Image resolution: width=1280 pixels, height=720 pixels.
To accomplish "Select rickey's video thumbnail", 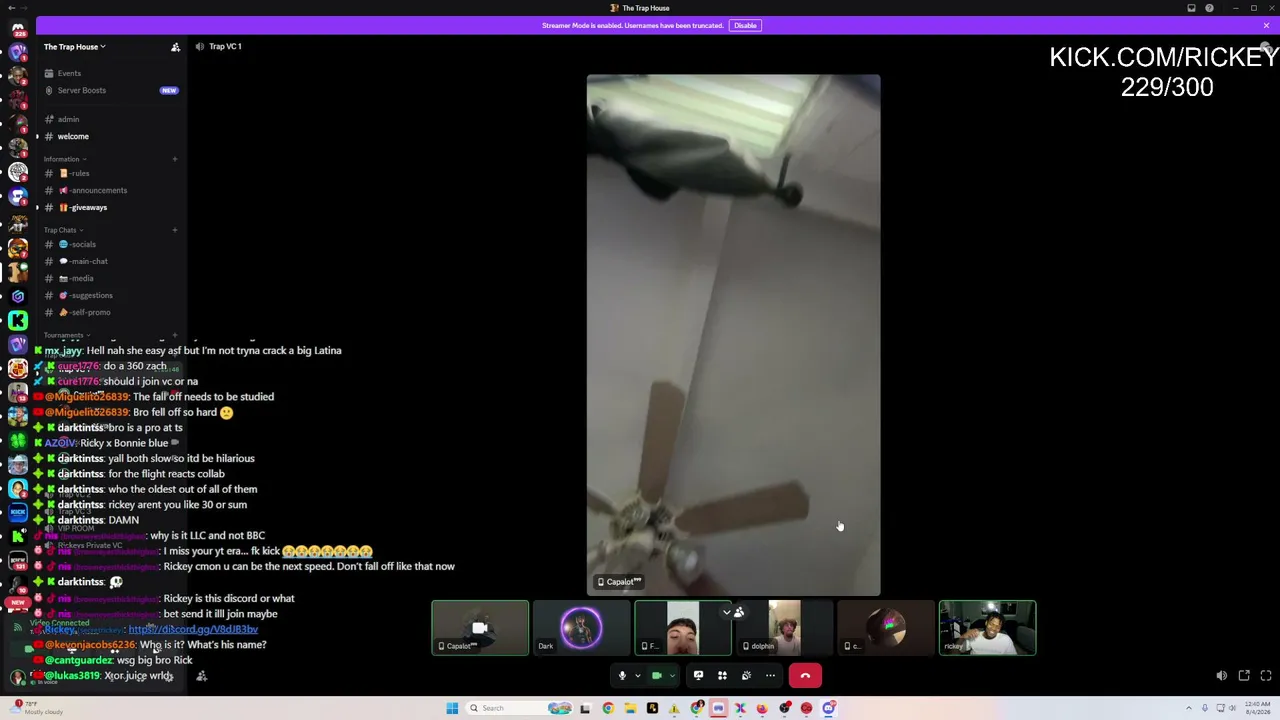I will [x=988, y=628].
